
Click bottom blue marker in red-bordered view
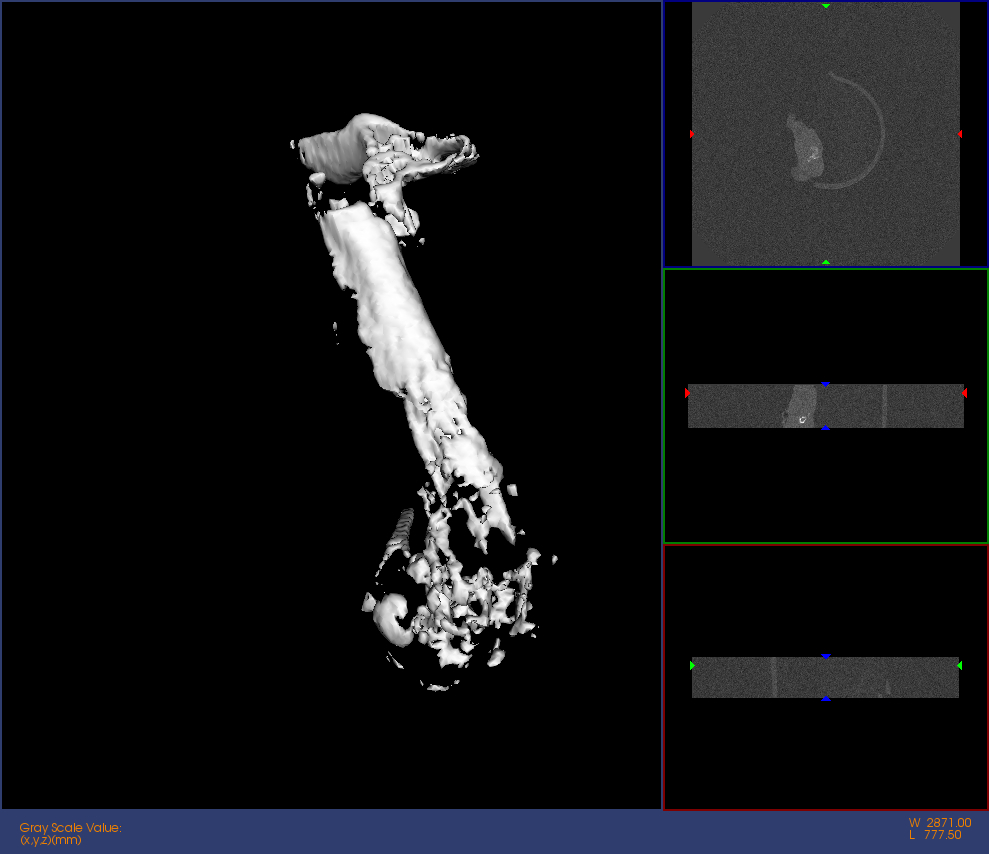tap(826, 698)
